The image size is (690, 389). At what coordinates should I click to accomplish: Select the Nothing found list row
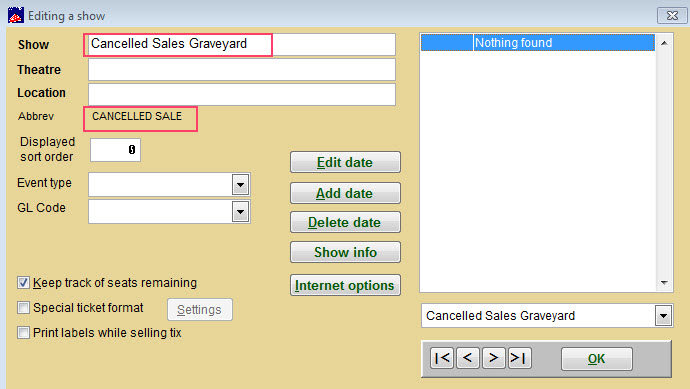pyautogui.click(x=538, y=43)
